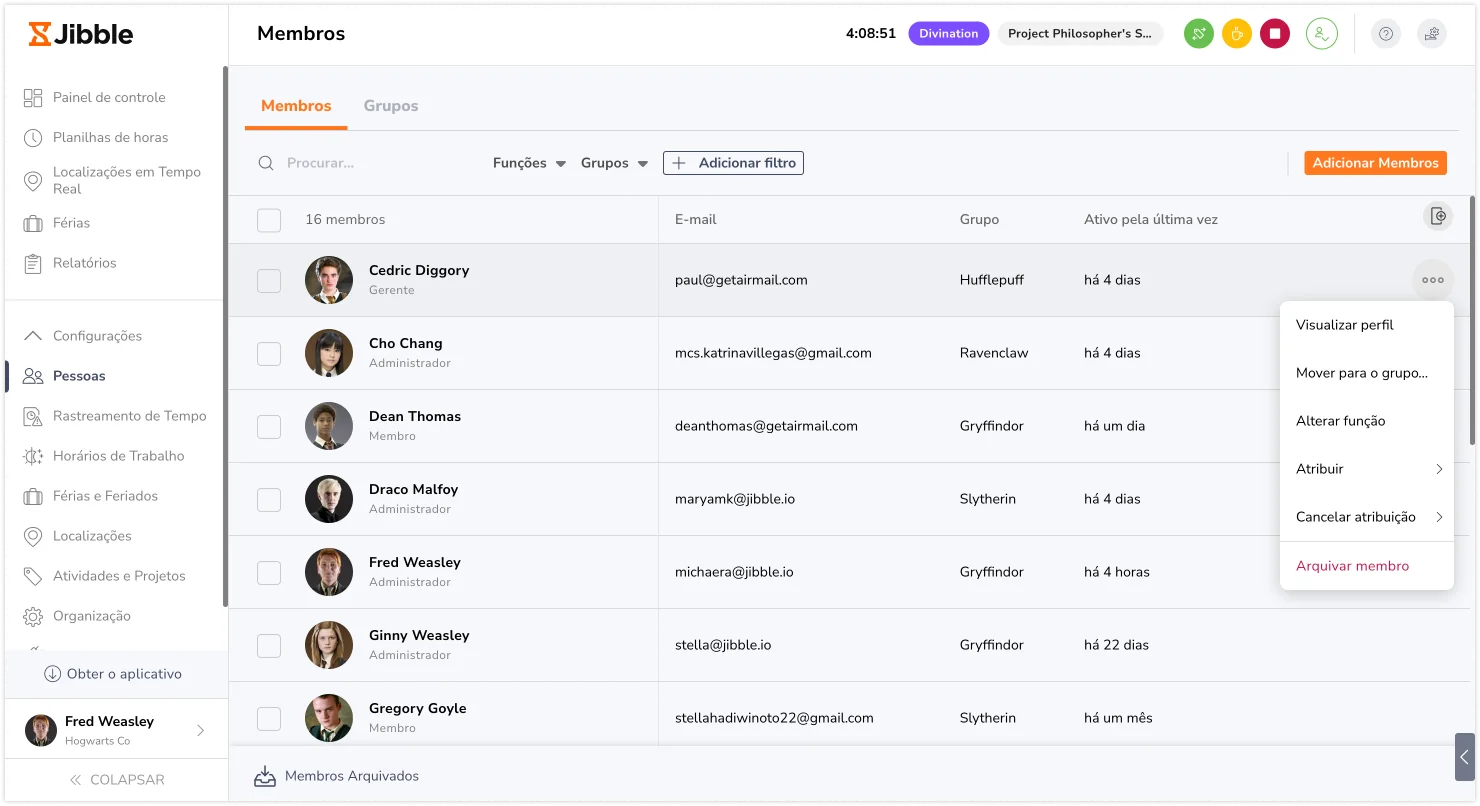Expand Atribuir submenu
This screenshot has width=1480, height=806.
point(1367,469)
